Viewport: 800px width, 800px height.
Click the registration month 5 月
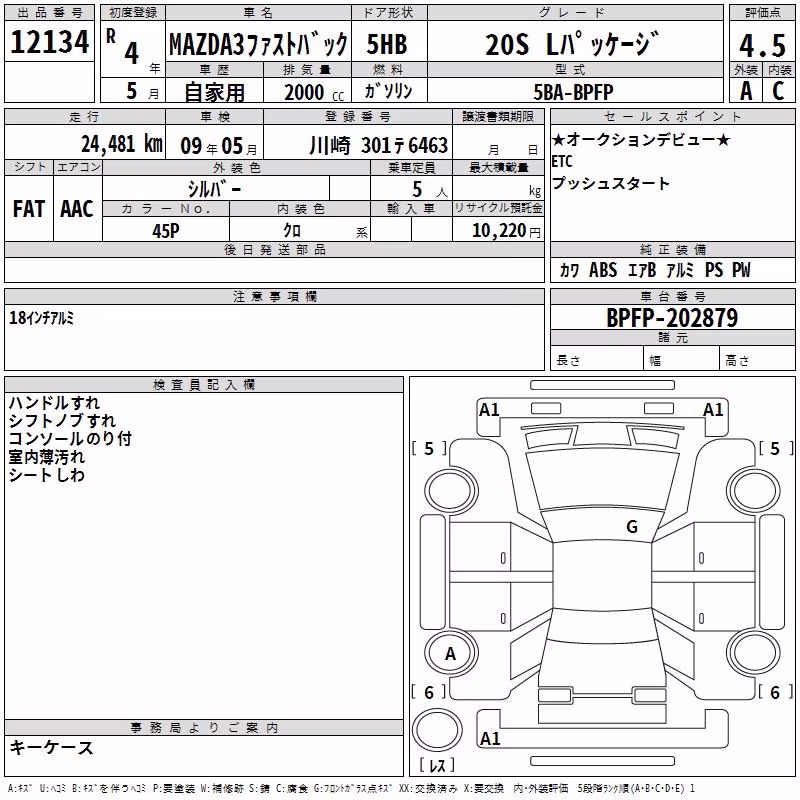click(x=142, y=91)
